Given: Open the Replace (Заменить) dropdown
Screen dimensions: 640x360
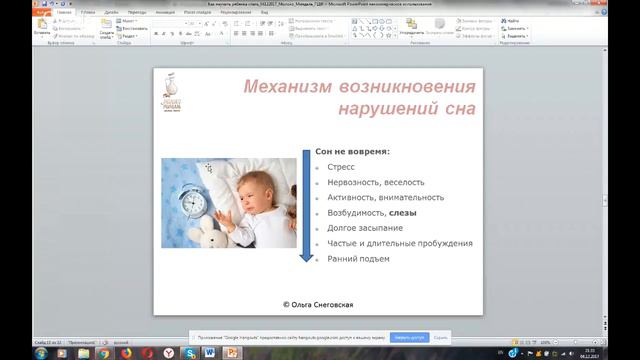Looking at the screenshot, I should [515, 29].
